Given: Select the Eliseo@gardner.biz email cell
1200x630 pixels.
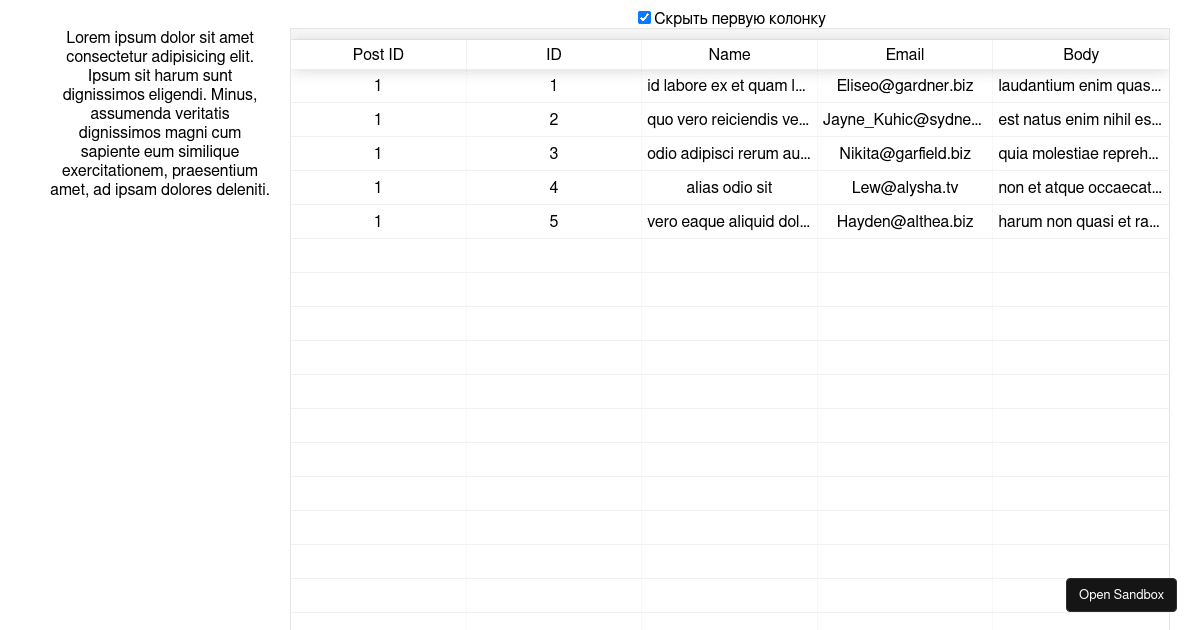Looking at the screenshot, I should (x=905, y=86).
